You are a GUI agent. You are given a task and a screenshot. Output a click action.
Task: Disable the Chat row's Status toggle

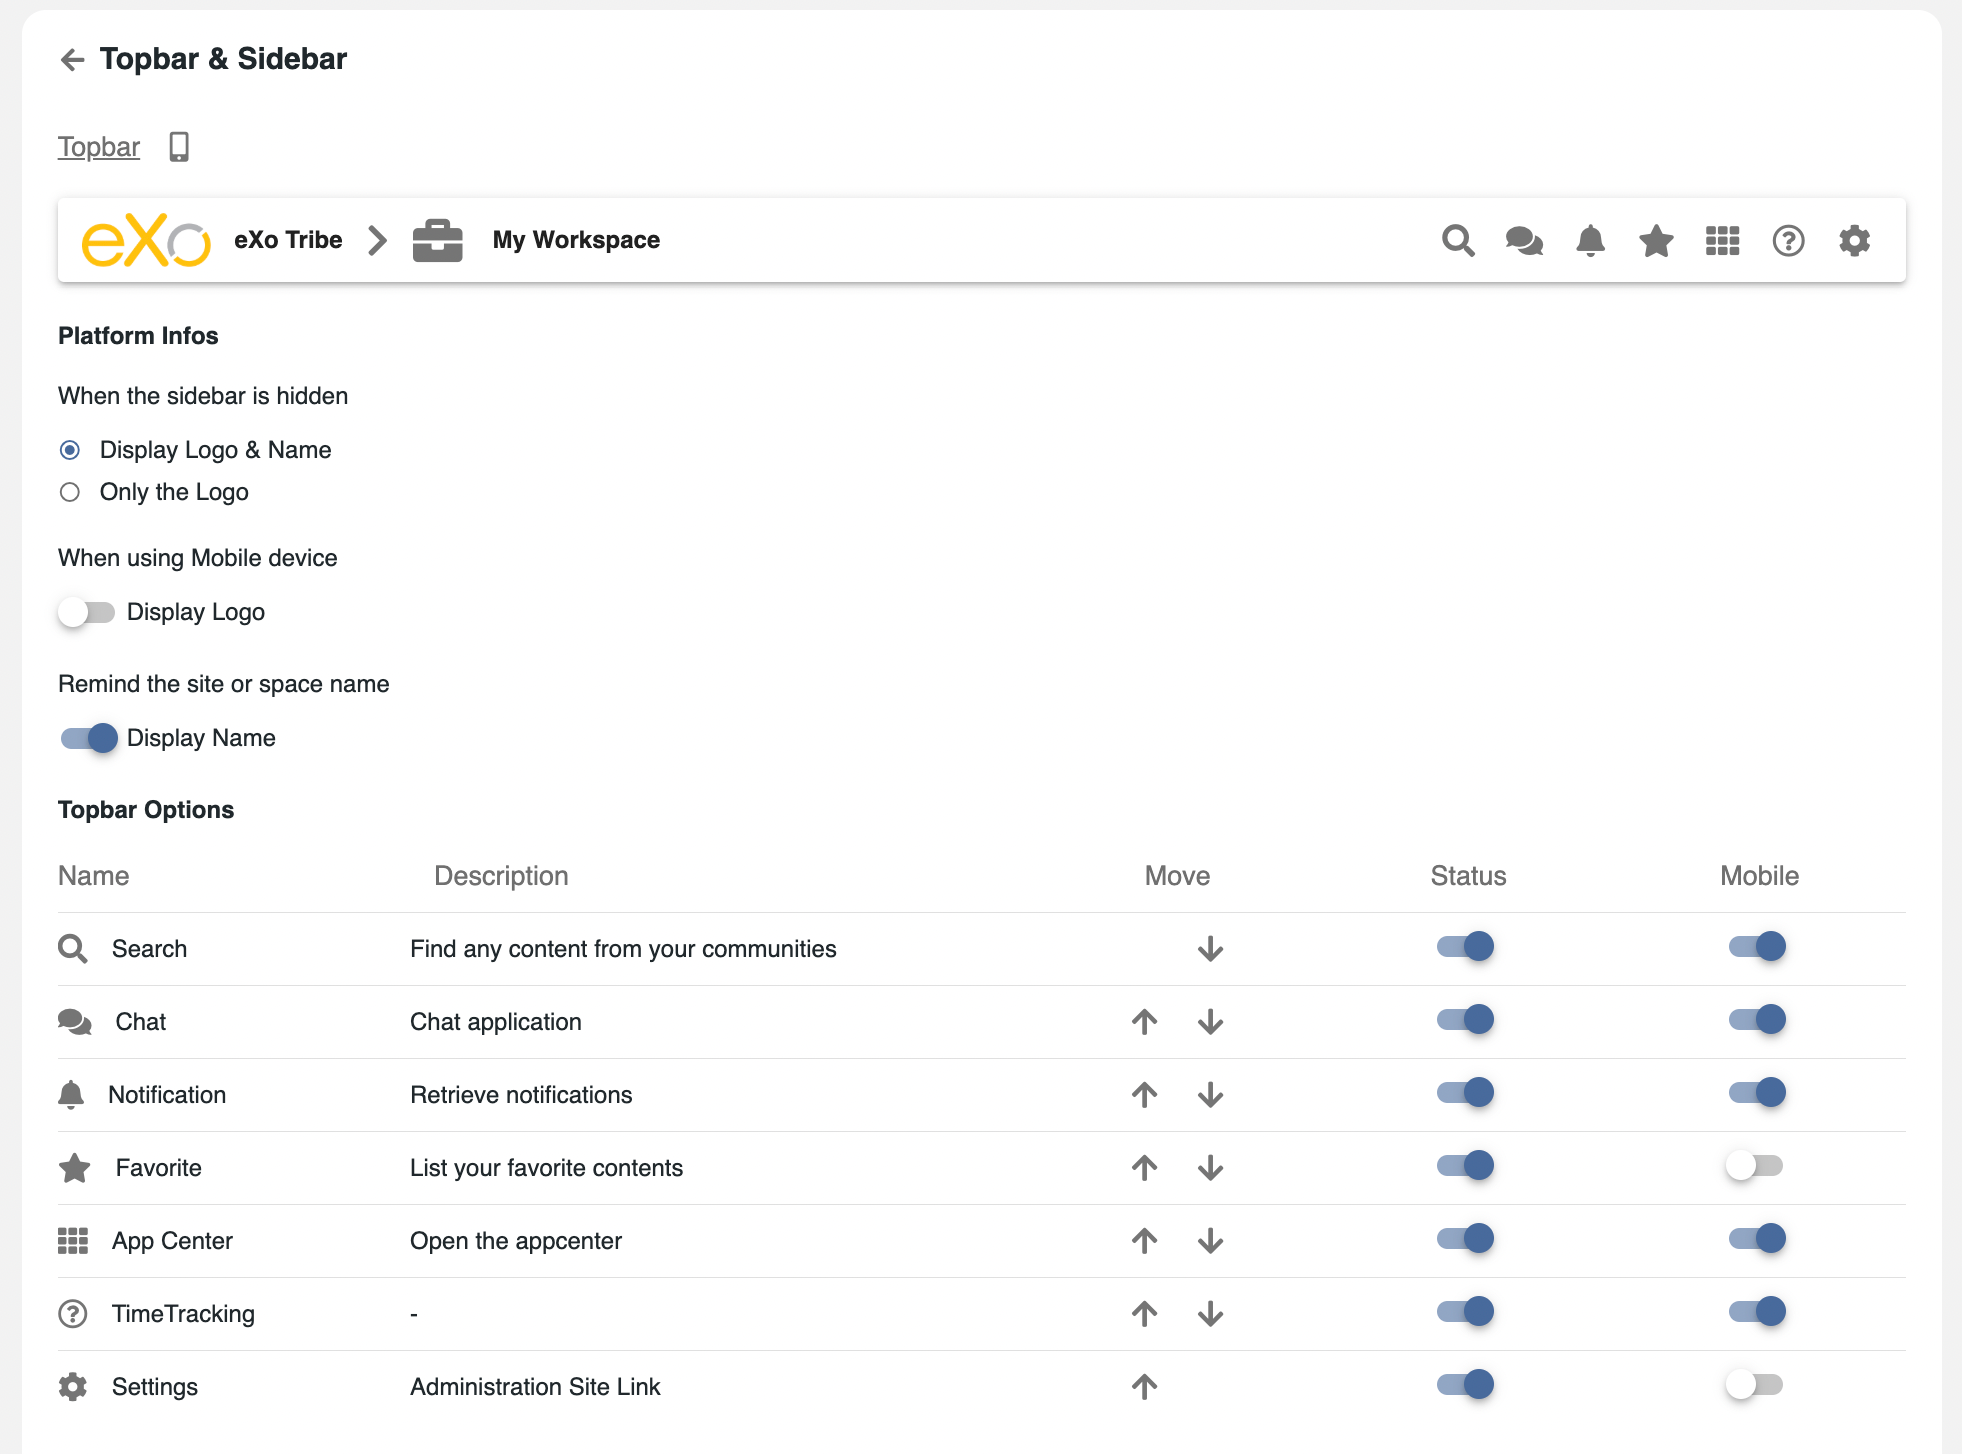point(1465,1020)
